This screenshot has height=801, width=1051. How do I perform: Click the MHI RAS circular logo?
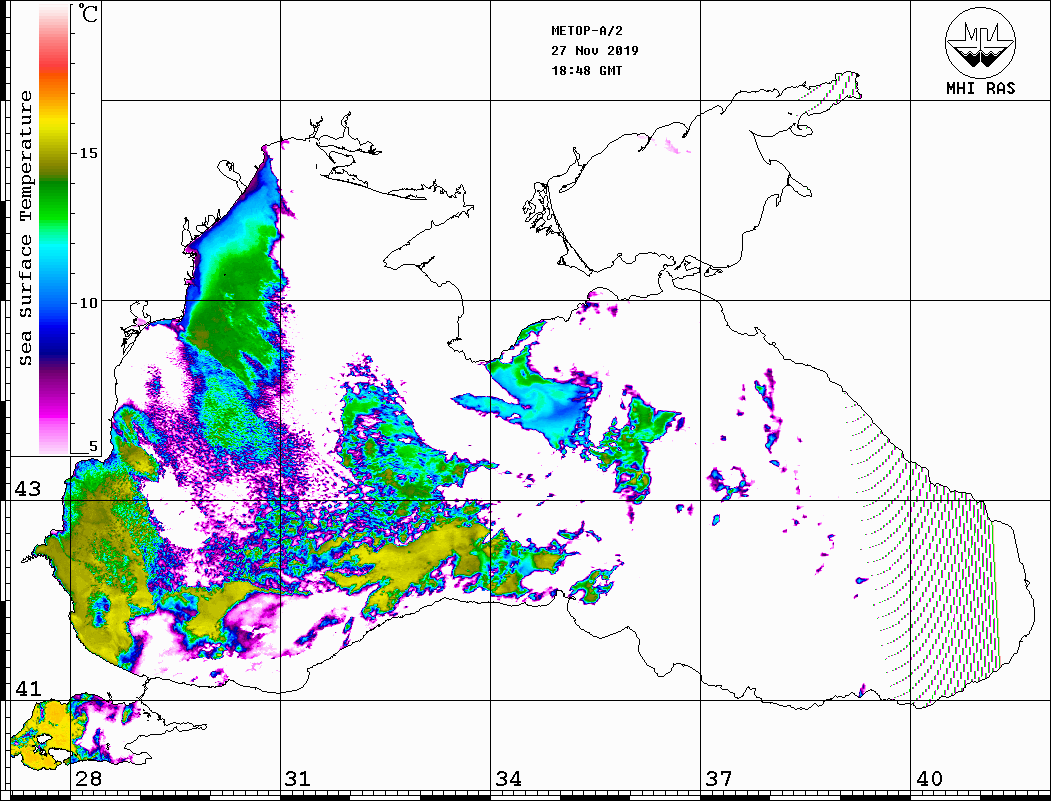[x=981, y=42]
